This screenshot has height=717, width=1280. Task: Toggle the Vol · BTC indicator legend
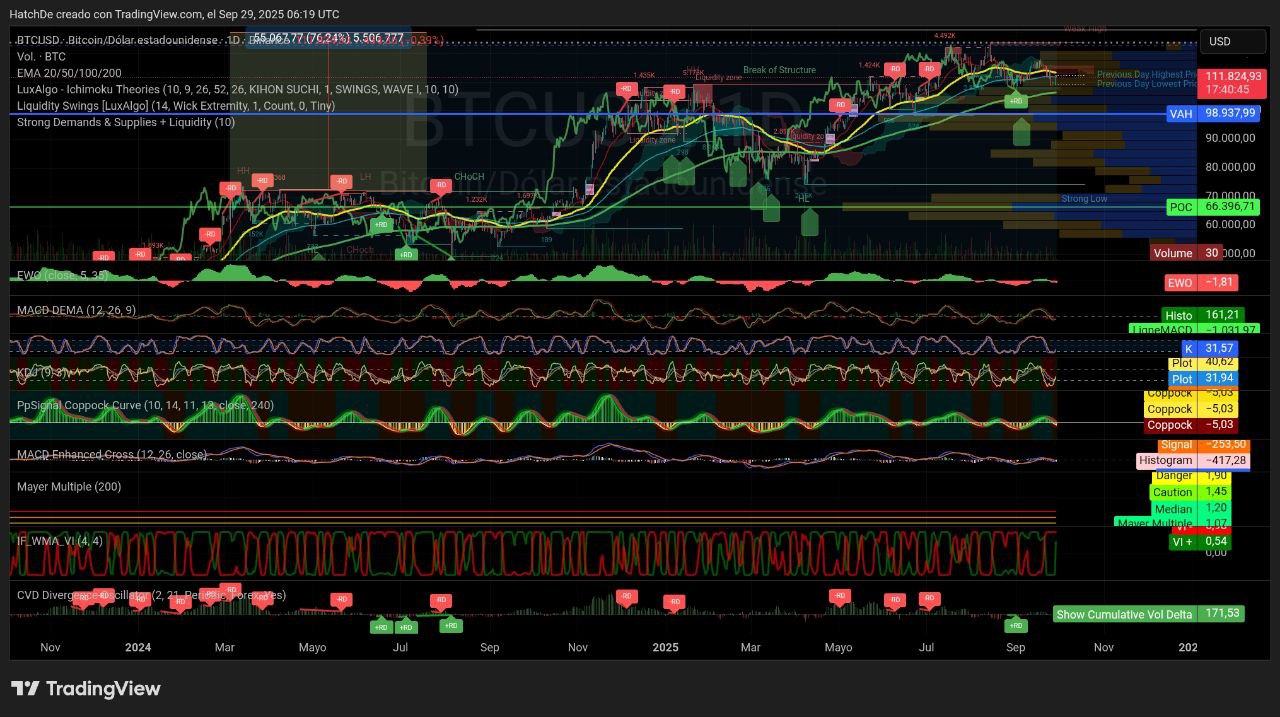(41, 57)
